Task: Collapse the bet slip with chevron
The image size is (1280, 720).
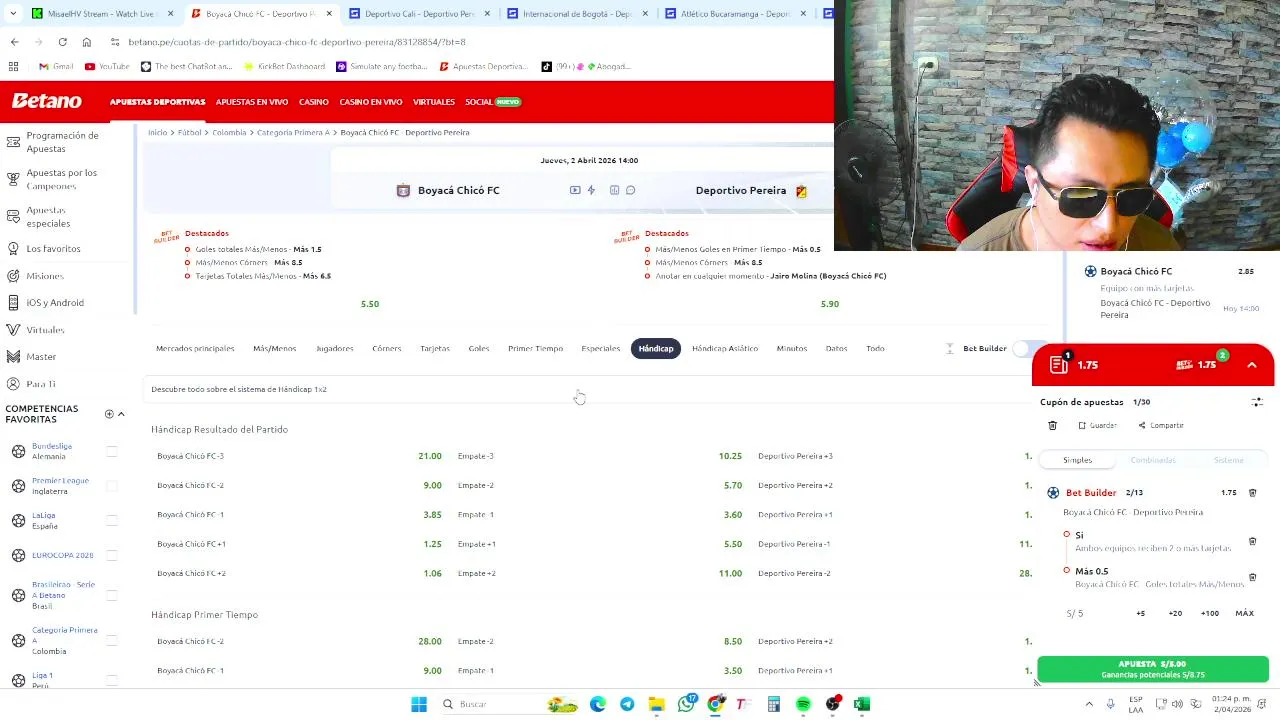Action: point(1252,365)
